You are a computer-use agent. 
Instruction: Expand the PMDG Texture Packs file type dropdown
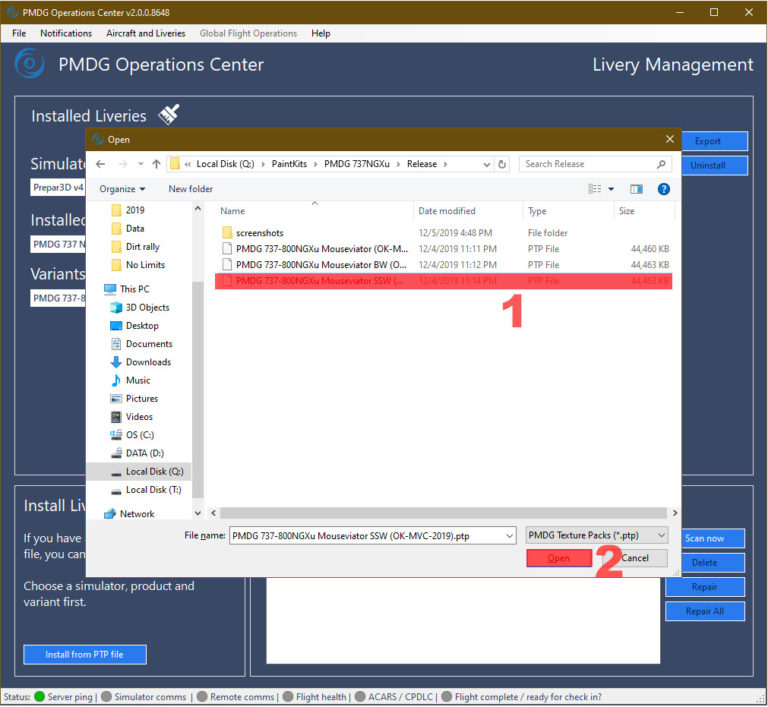click(x=661, y=536)
